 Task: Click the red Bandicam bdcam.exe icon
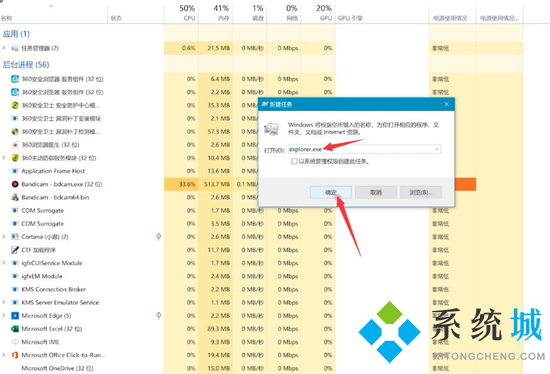(x=15, y=184)
